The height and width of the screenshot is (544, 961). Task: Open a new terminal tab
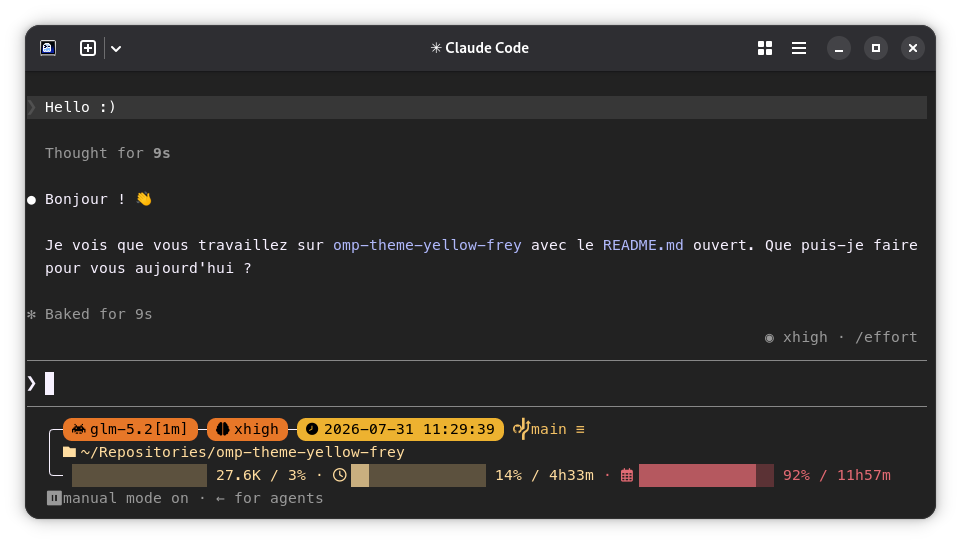coord(88,48)
